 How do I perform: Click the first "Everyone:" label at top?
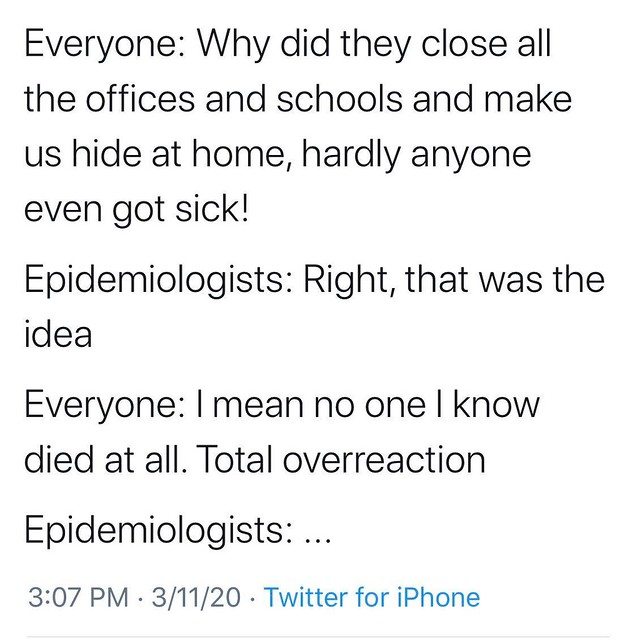[x=100, y=45]
